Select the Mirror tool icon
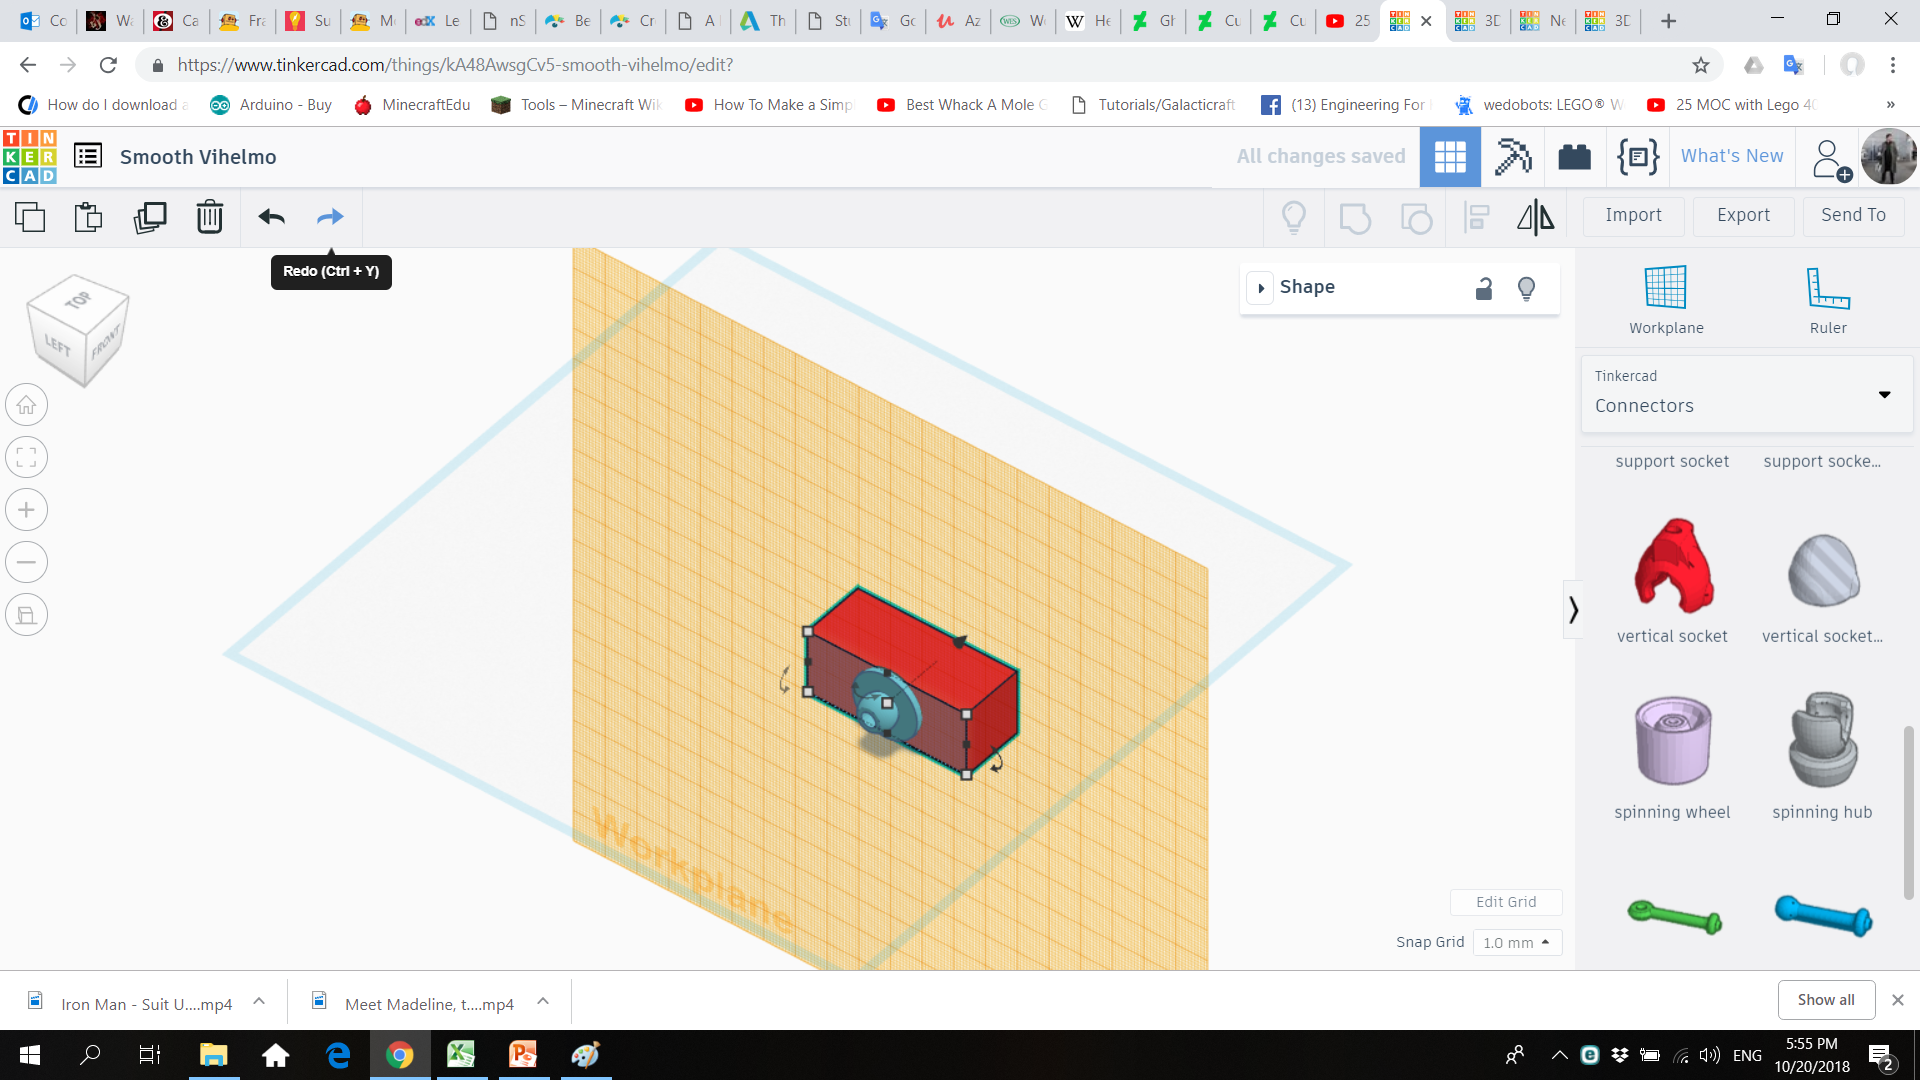Image resolution: width=1920 pixels, height=1080 pixels. pos(1535,216)
